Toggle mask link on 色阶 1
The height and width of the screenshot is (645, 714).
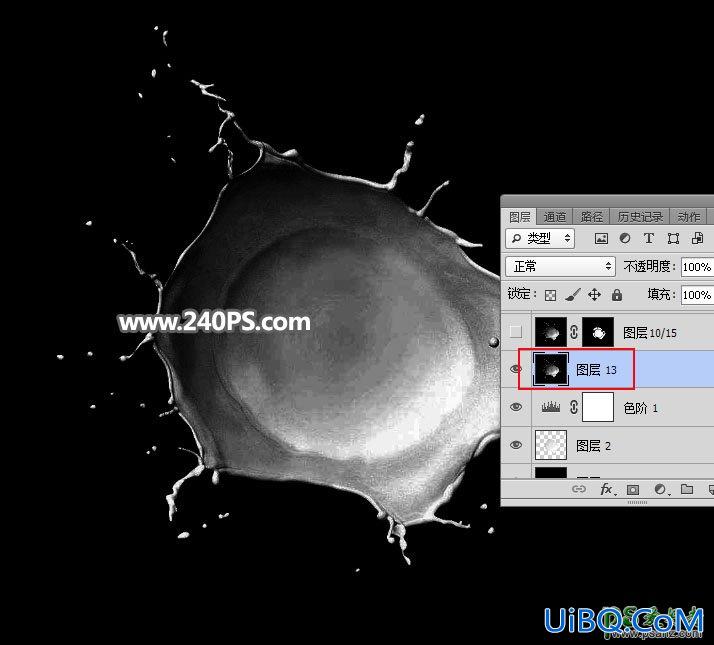574,407
